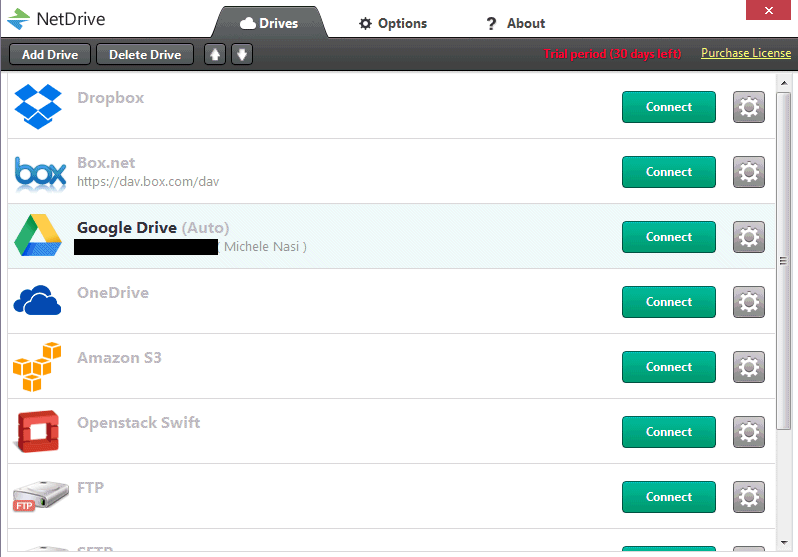Click the Trial period 30 days left notice
The height and width of the screenshot is (557, 798).
coord(612,53)
